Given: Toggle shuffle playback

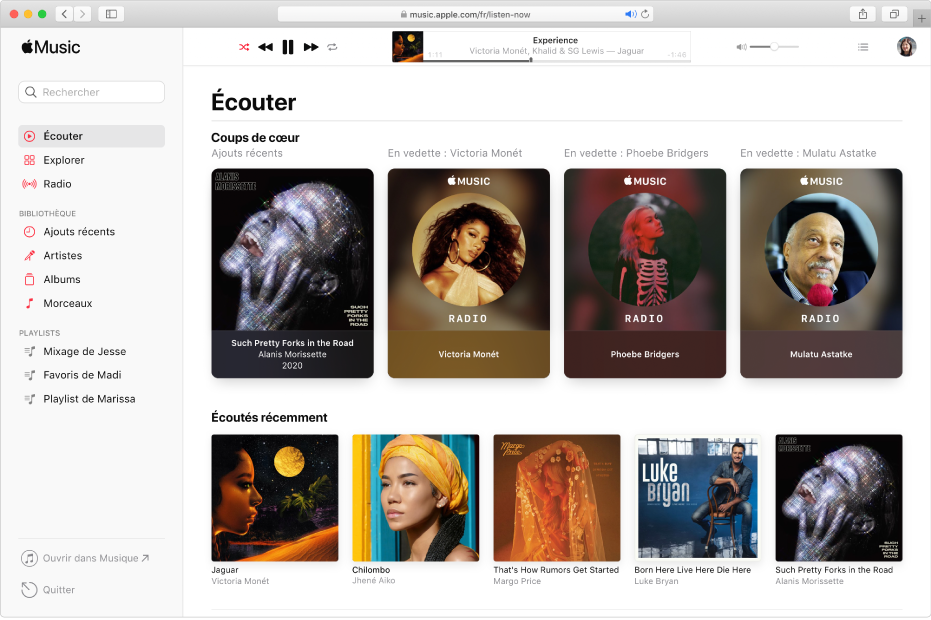Looking at the screenshot, I should point(243,46).
